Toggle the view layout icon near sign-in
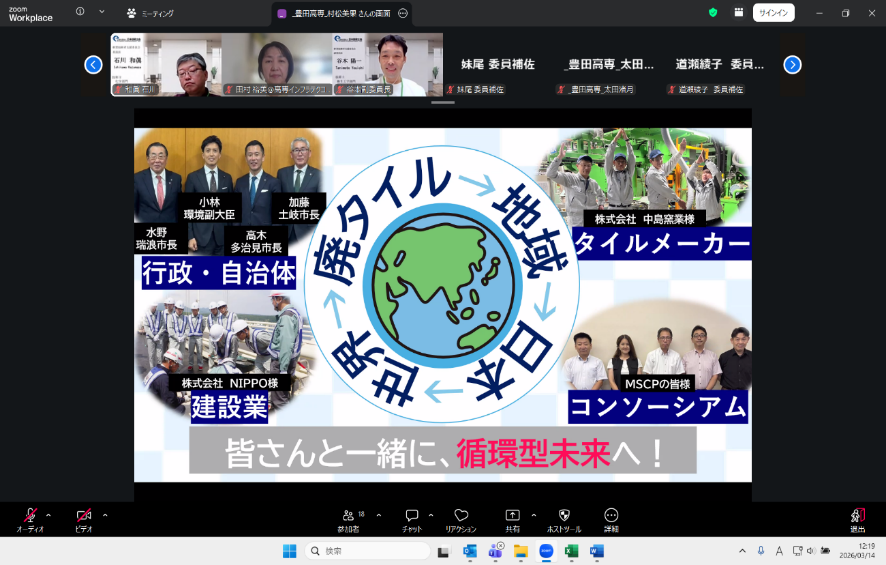 (739, 13)
